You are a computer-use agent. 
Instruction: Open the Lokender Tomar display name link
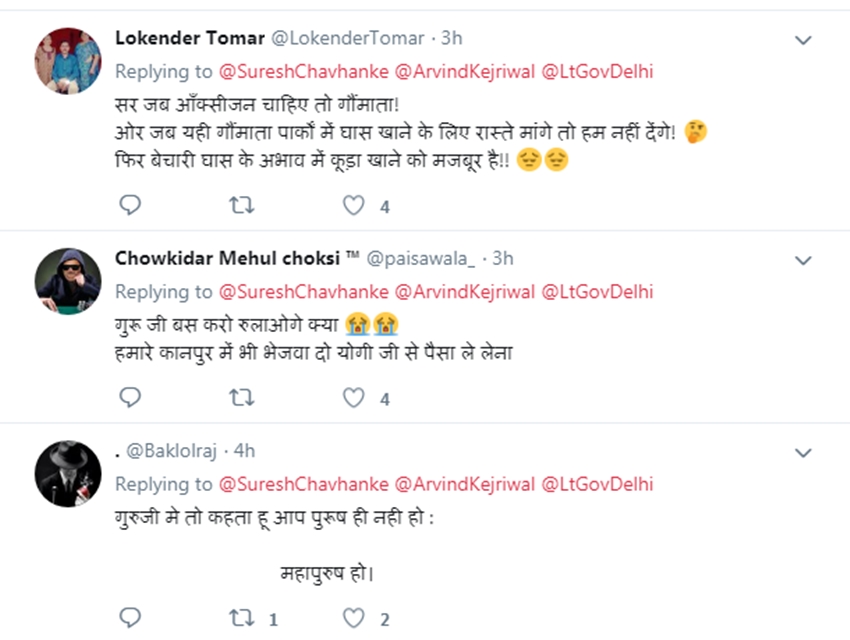click(x=190, y=38)
